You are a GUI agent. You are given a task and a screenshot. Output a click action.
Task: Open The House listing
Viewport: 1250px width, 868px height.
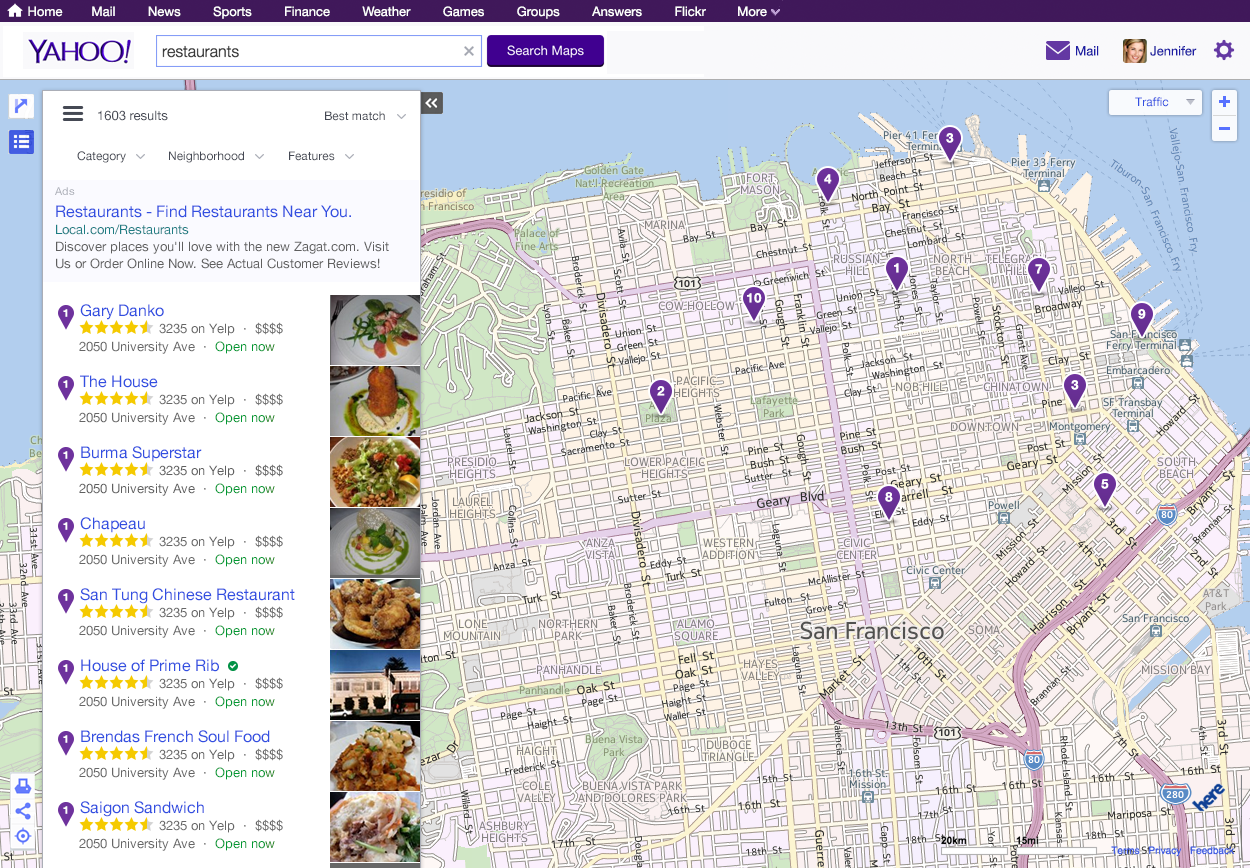[x=119, y=382]
